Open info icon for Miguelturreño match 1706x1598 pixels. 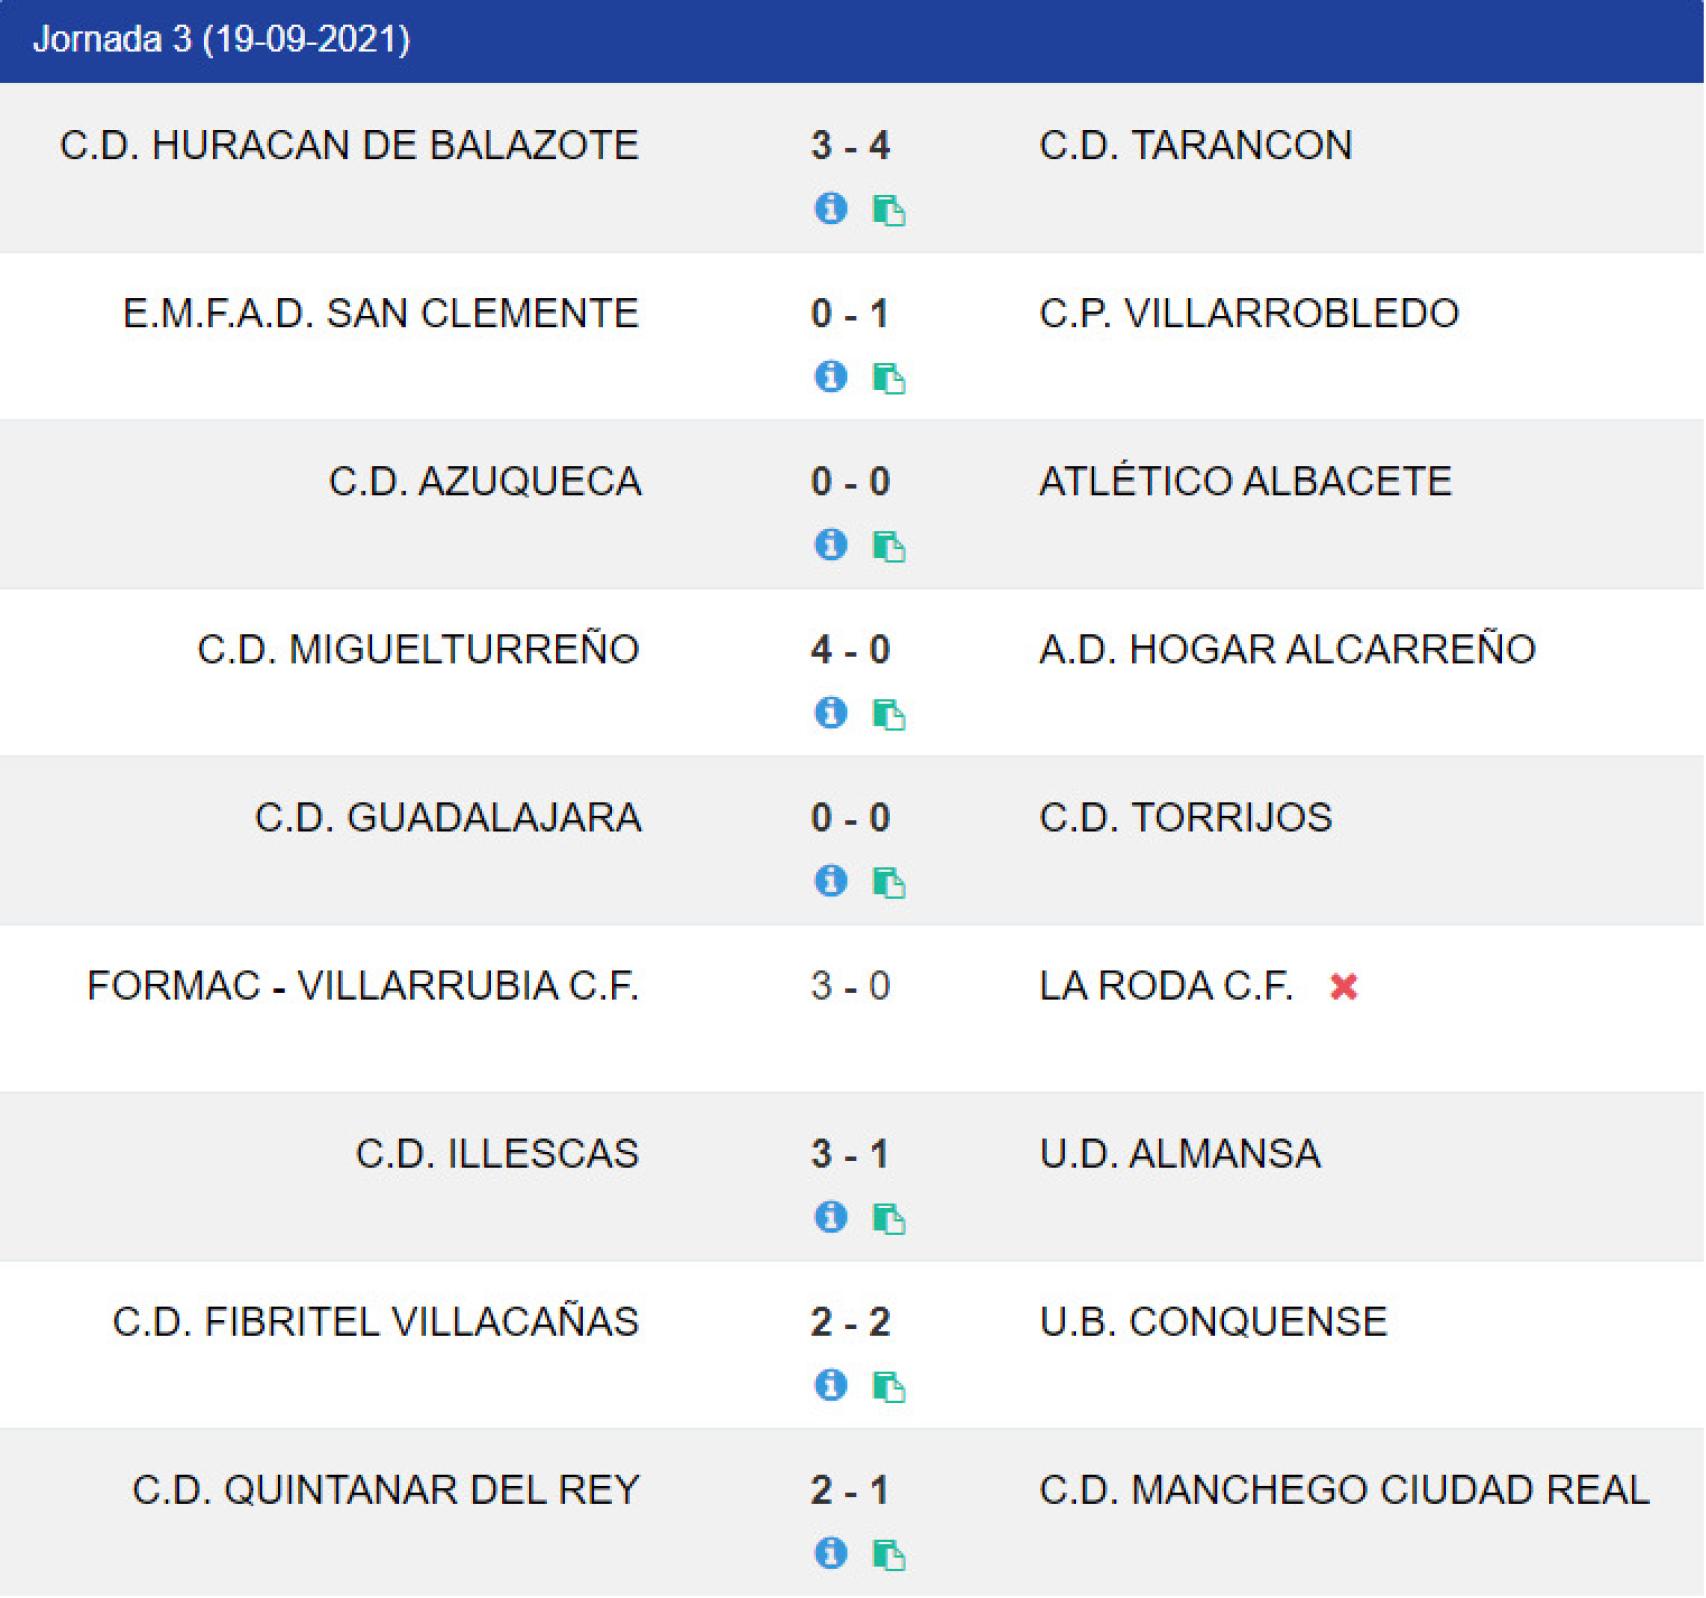pos(831,712)
